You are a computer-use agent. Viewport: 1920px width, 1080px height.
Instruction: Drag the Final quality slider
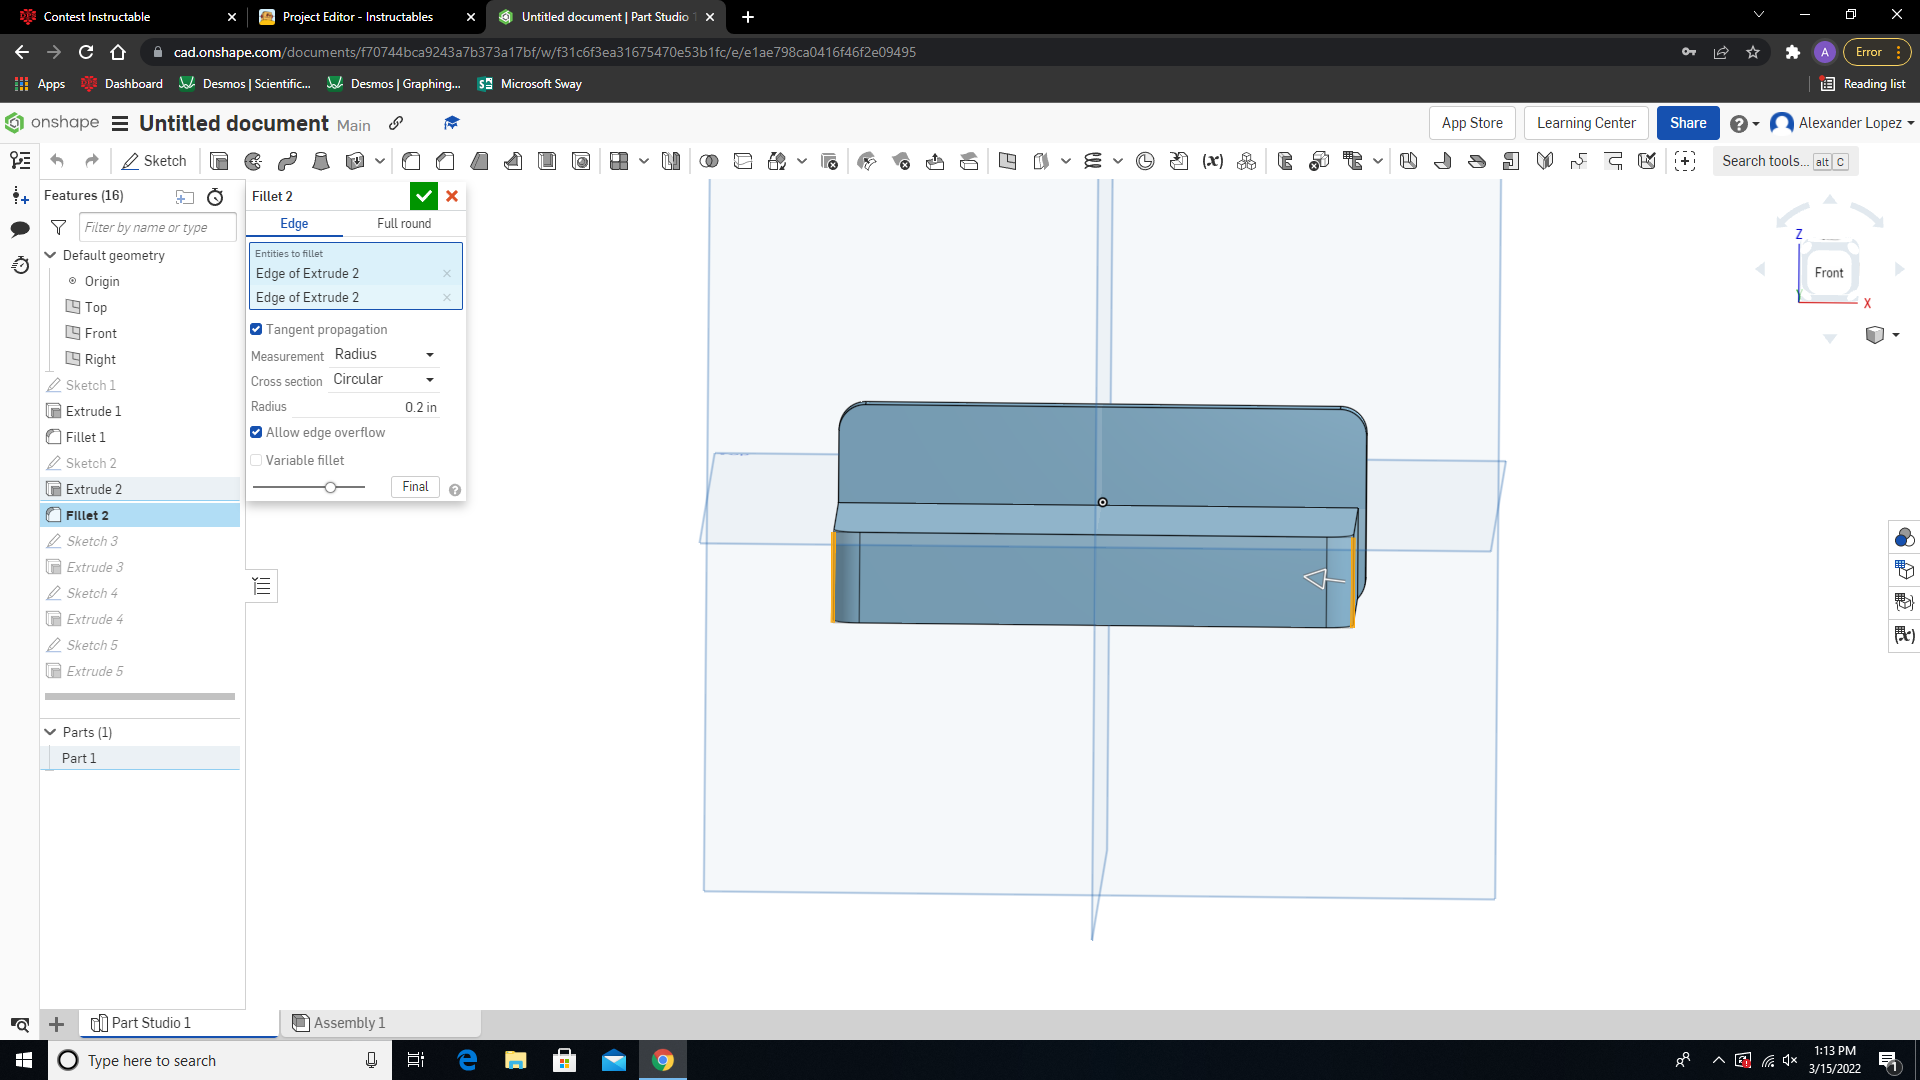point(330,487)
